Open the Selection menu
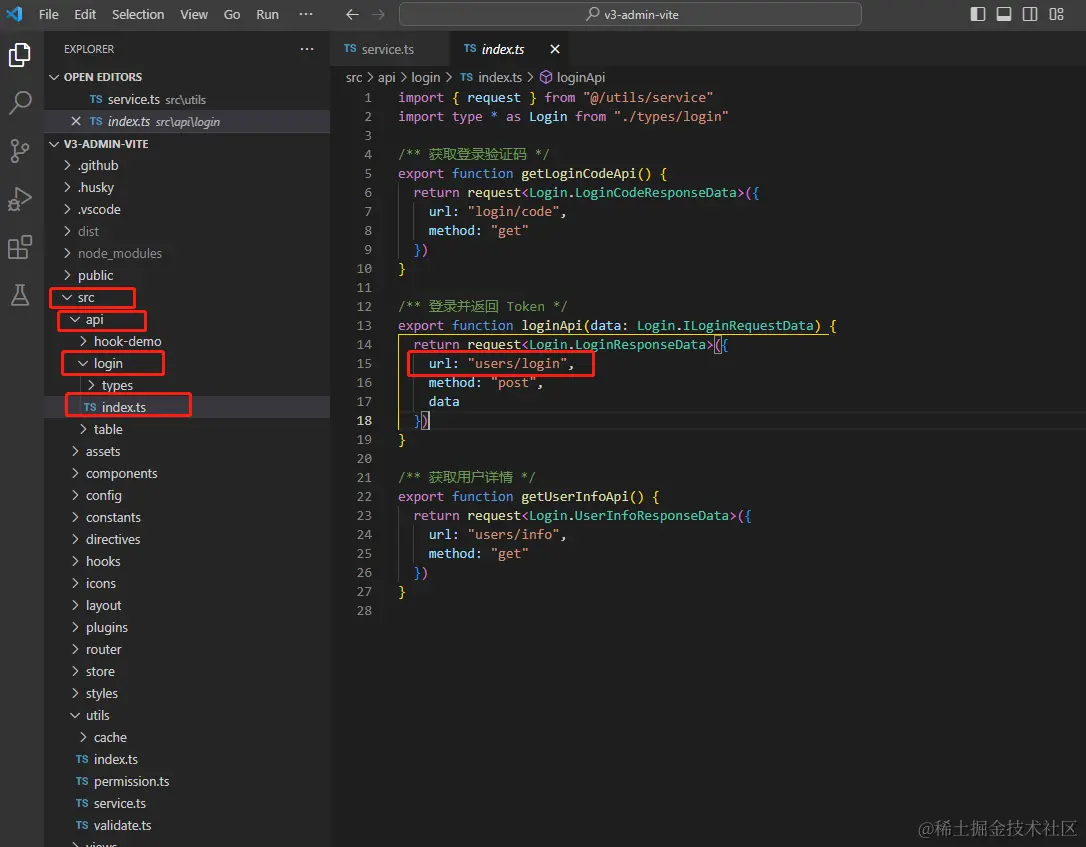The image size is (1086, 847). pos(138,14)
